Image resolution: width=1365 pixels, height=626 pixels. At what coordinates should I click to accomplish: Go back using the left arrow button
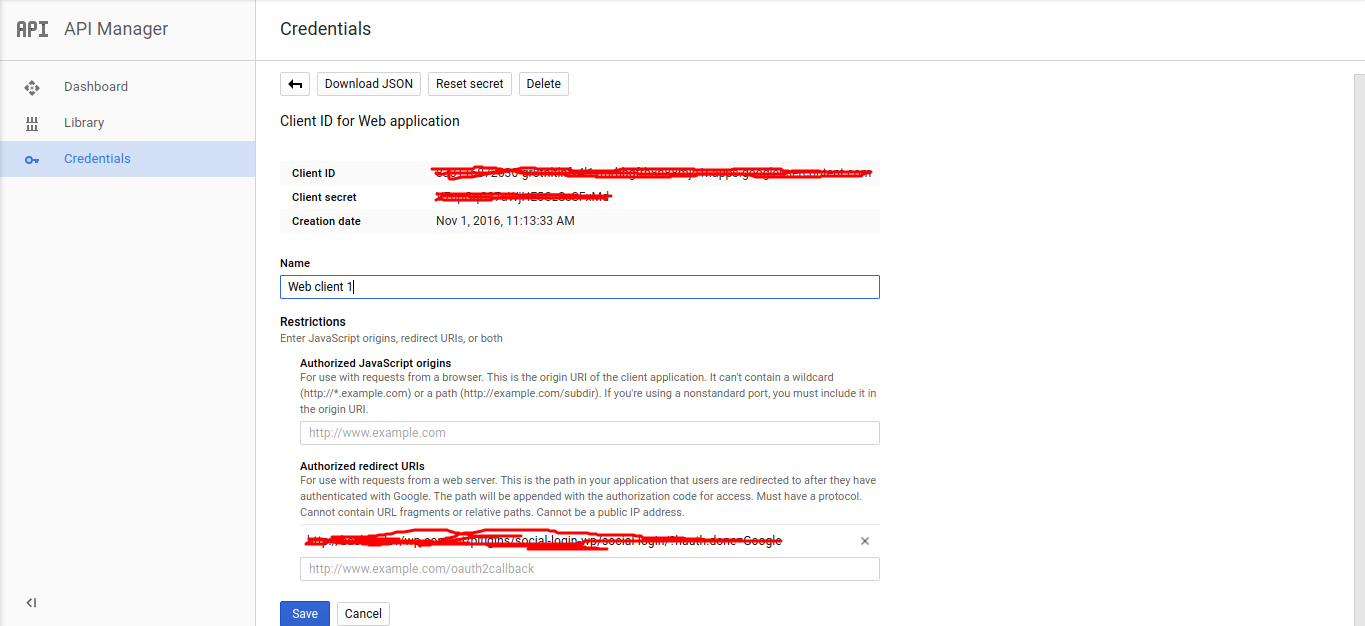point(295,84)
